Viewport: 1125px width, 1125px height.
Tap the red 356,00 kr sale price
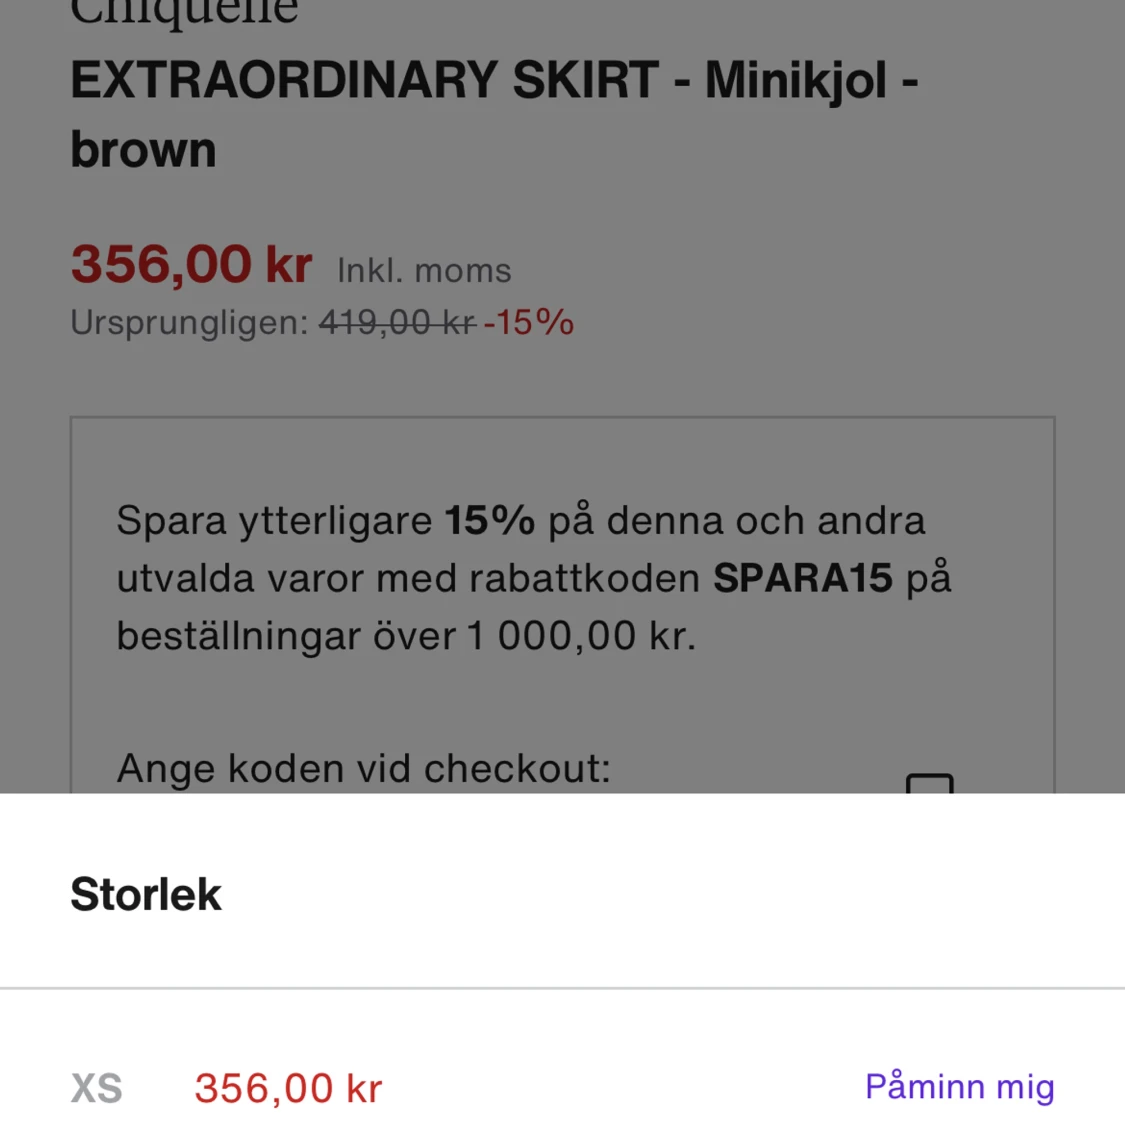coord(191,263)
